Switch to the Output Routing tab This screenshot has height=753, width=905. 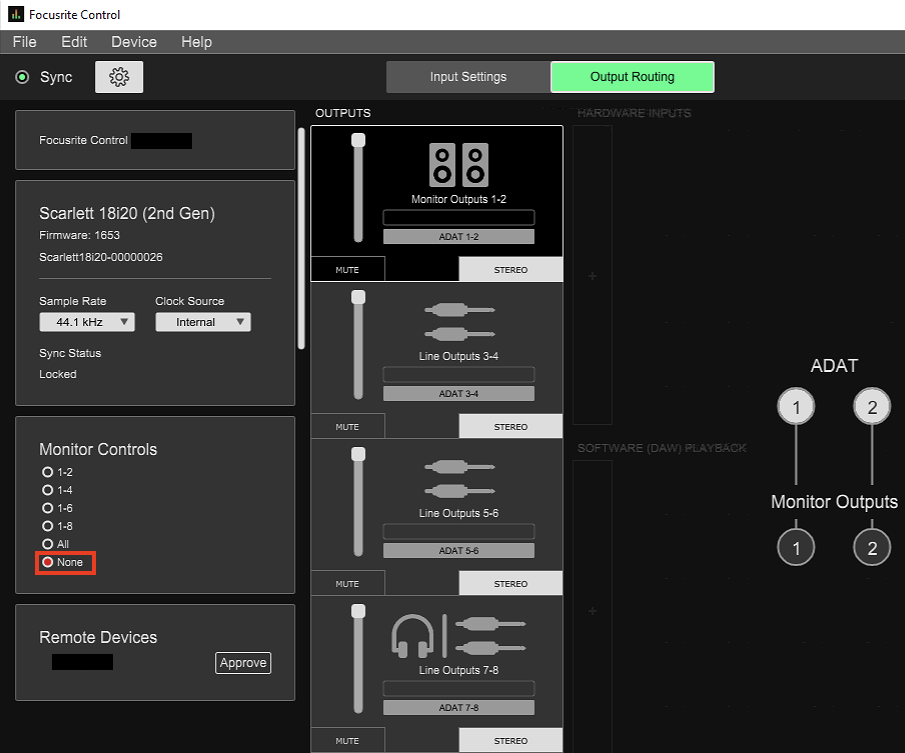(x=632, y=77)
